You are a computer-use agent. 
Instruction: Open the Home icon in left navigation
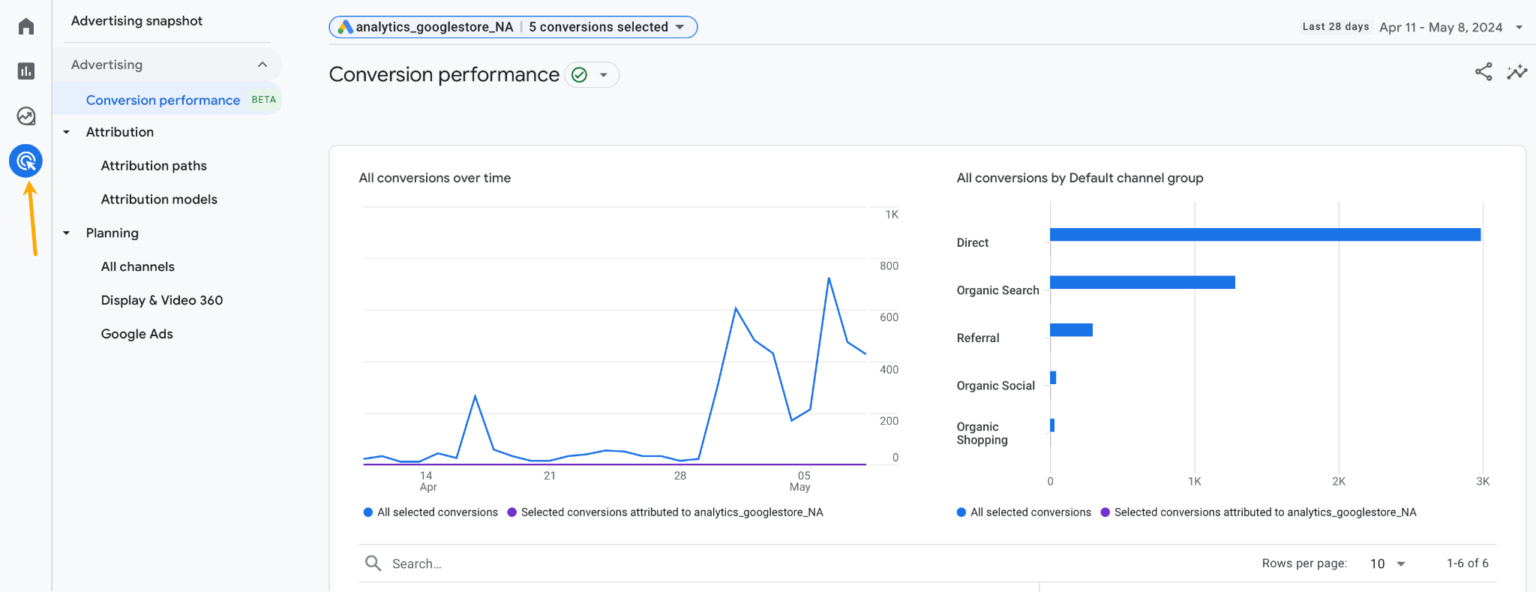[25, 24]
